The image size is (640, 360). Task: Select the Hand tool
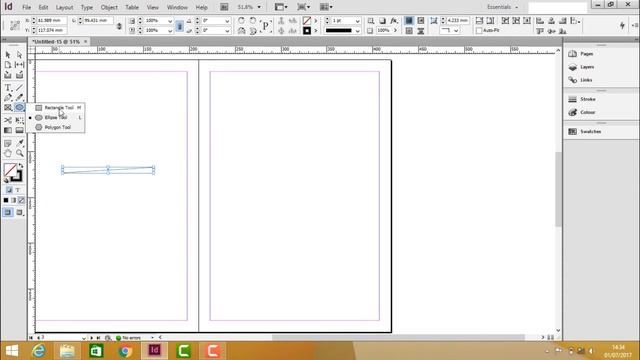[x=8, y=153]
